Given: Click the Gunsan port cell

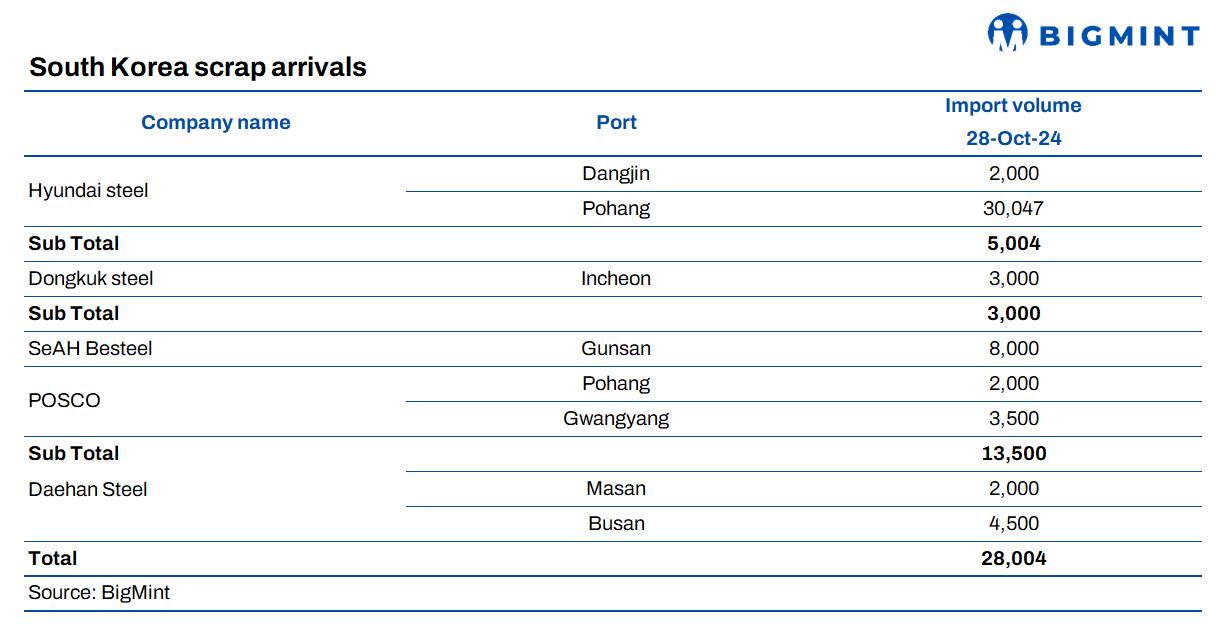Looking at the screenshot, I should click(x=616, y=348).
